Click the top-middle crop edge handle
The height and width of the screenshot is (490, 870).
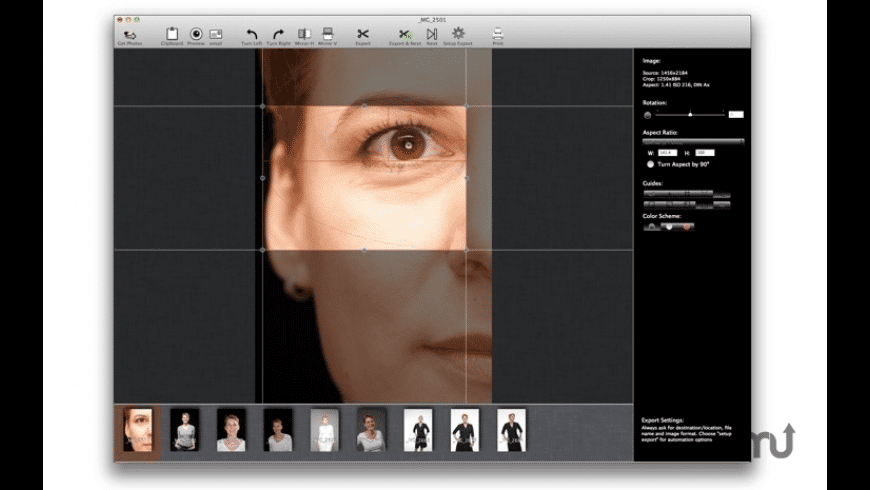tap(365, 106)
